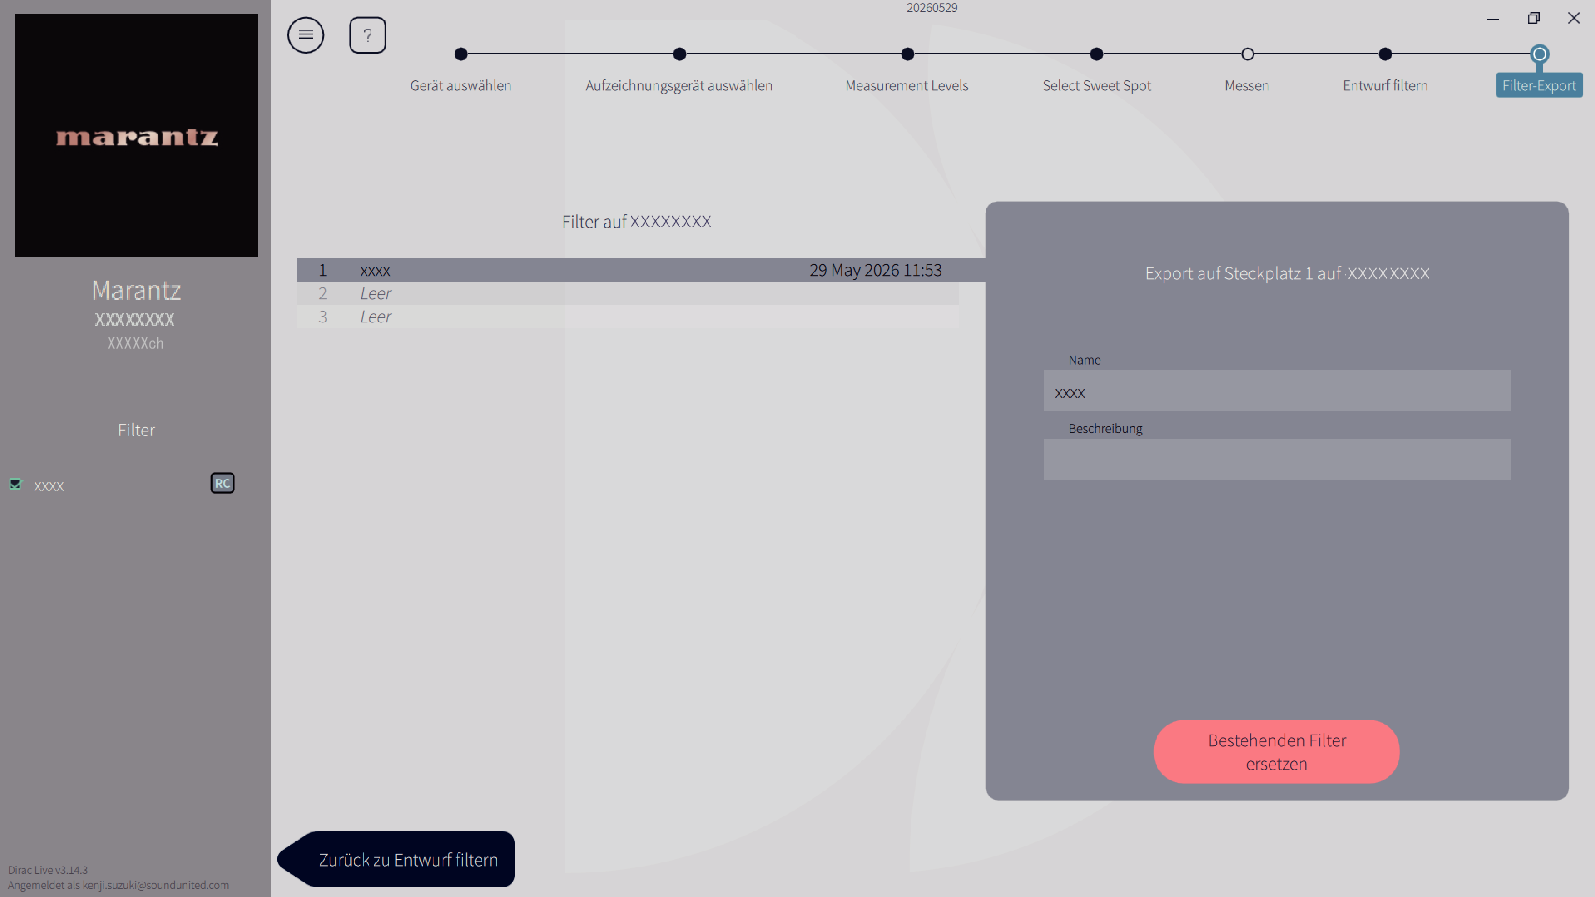Open the hamburger menu icon

[306, 35]
